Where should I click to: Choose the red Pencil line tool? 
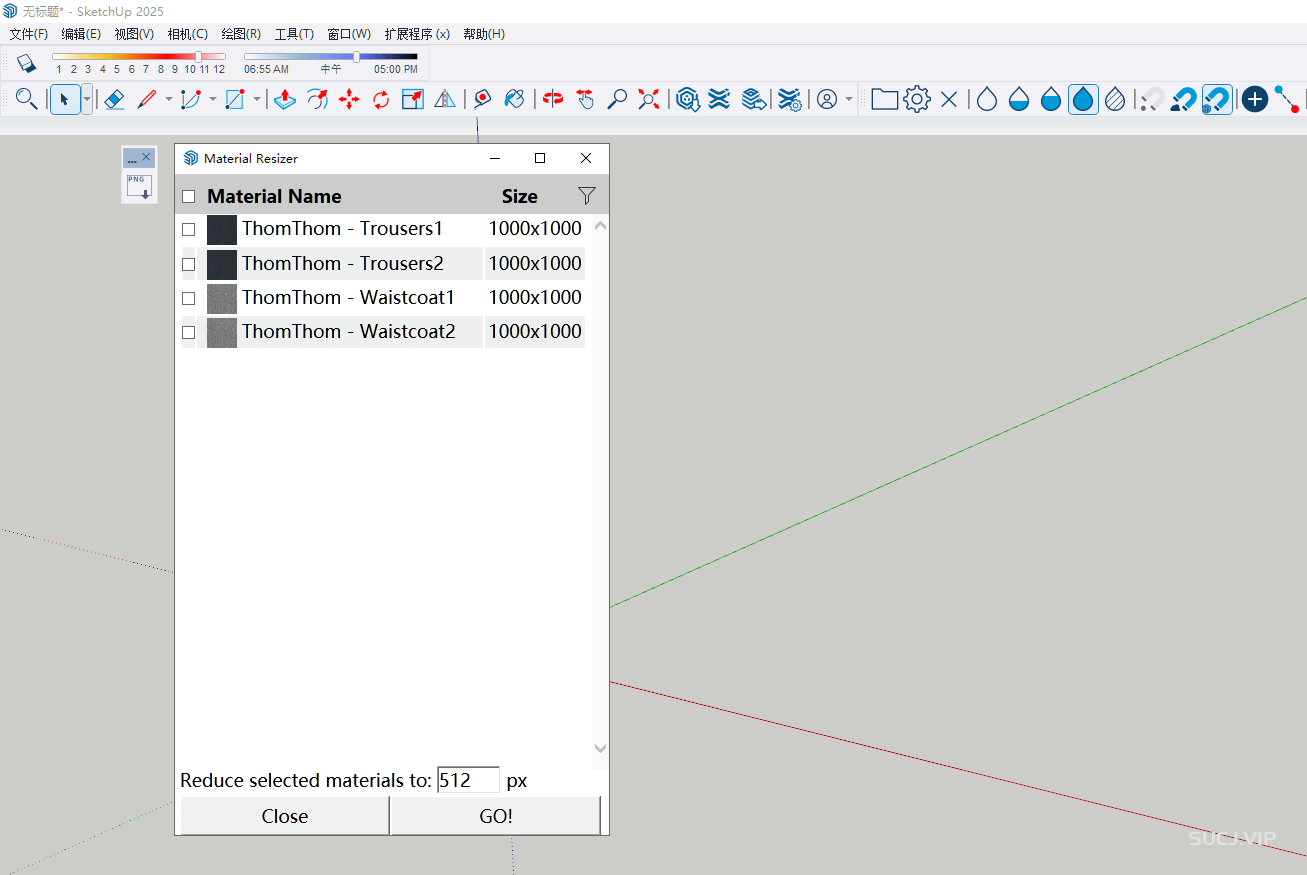click(x=147, y=99)
